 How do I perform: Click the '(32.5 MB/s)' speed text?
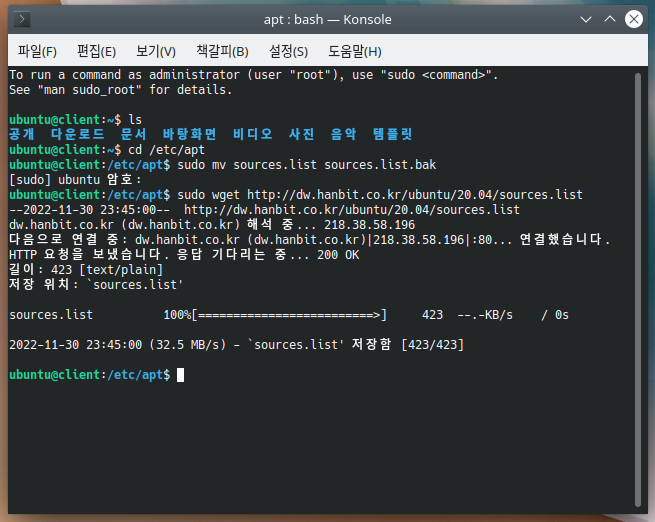[x=188, y=345]
